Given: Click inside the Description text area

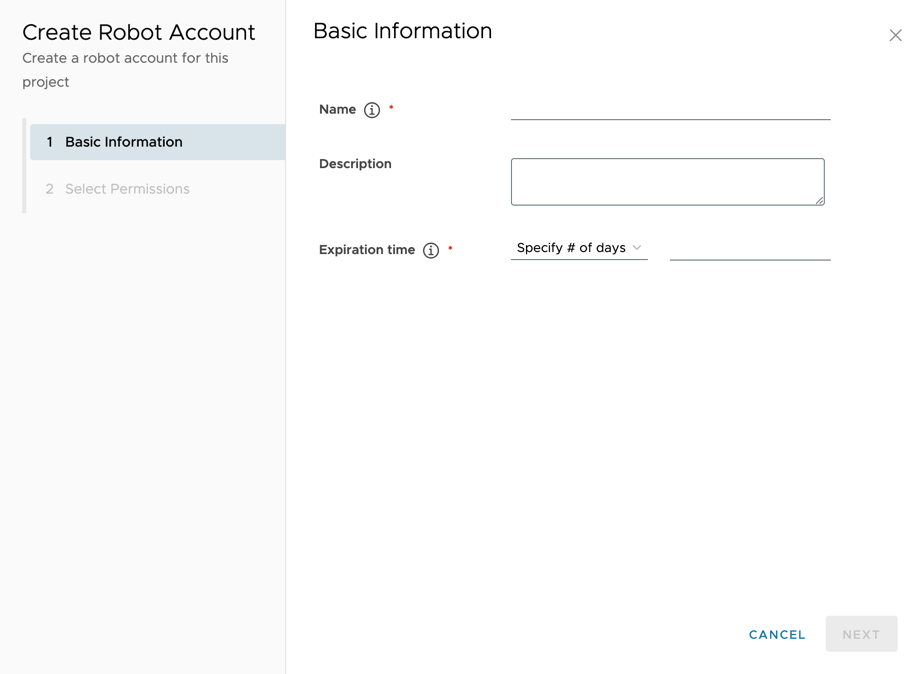Looking at the screenshot, I should click(x=667, y=181).
